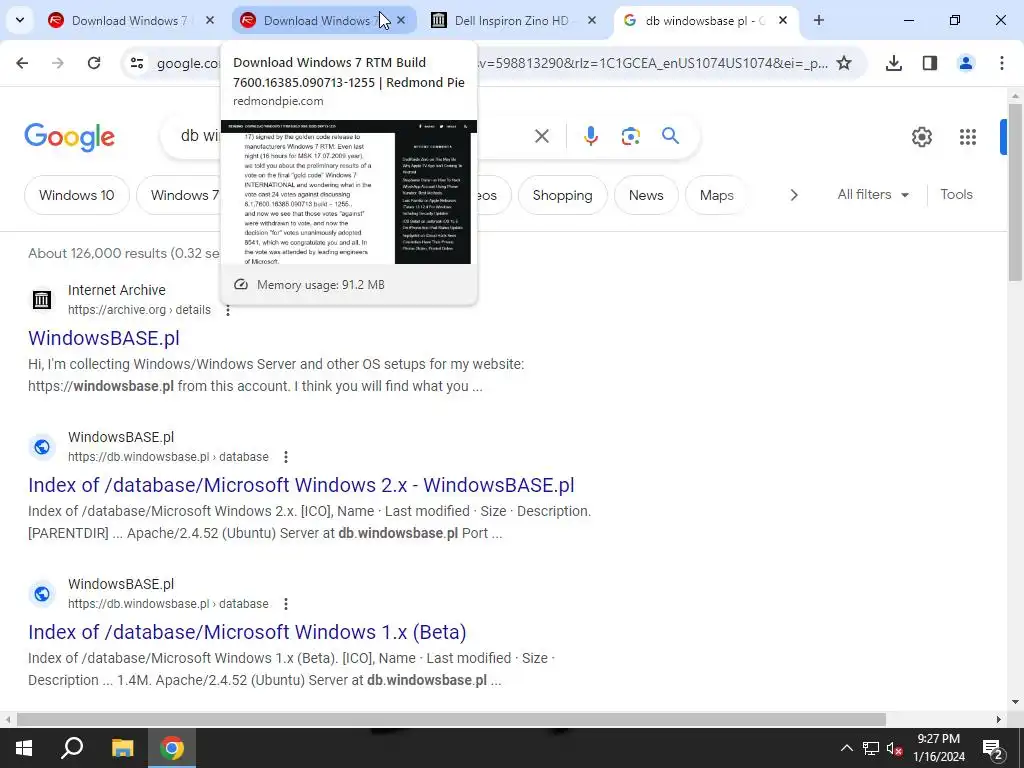Open options menu for Windows 1.x (Beta) result
The image size is (1024, 768).
(x=285, y=604)
